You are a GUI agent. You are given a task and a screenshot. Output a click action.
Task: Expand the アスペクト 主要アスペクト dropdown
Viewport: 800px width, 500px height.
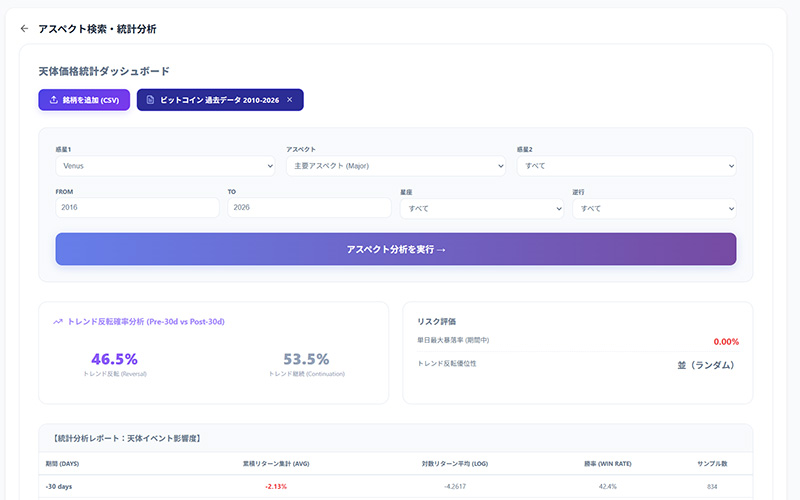pos(395,166)
